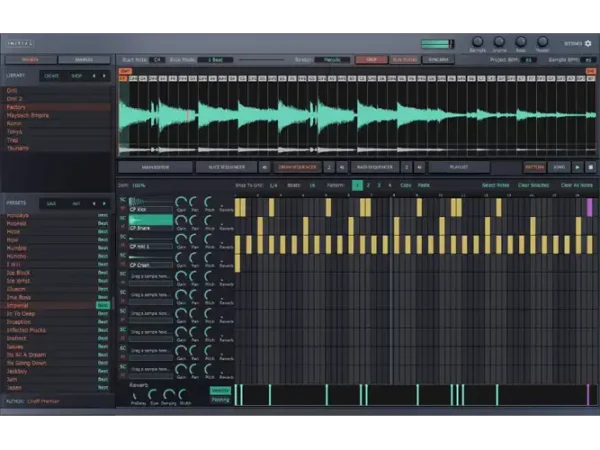The image size is (600, 450).
Task: Open the settings gear icon
Action: (x=588, y=44)
